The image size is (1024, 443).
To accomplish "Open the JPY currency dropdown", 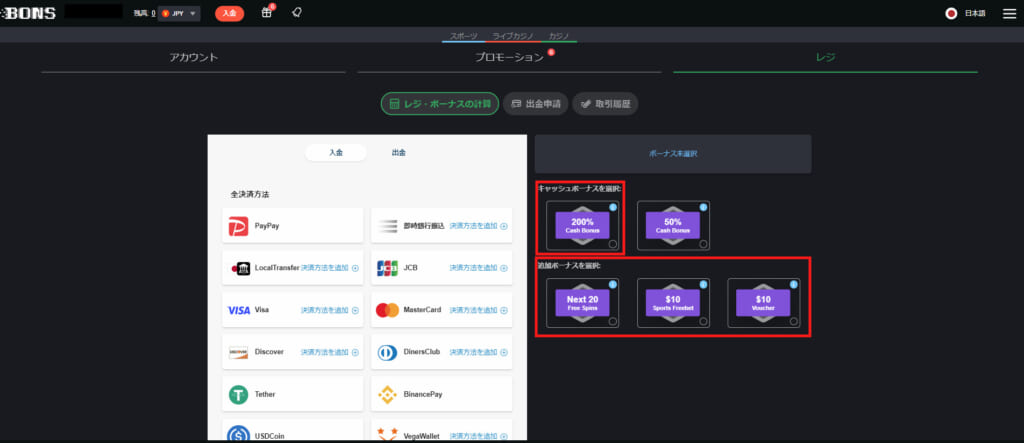I will pyautogui.click(x=180, y=14).
